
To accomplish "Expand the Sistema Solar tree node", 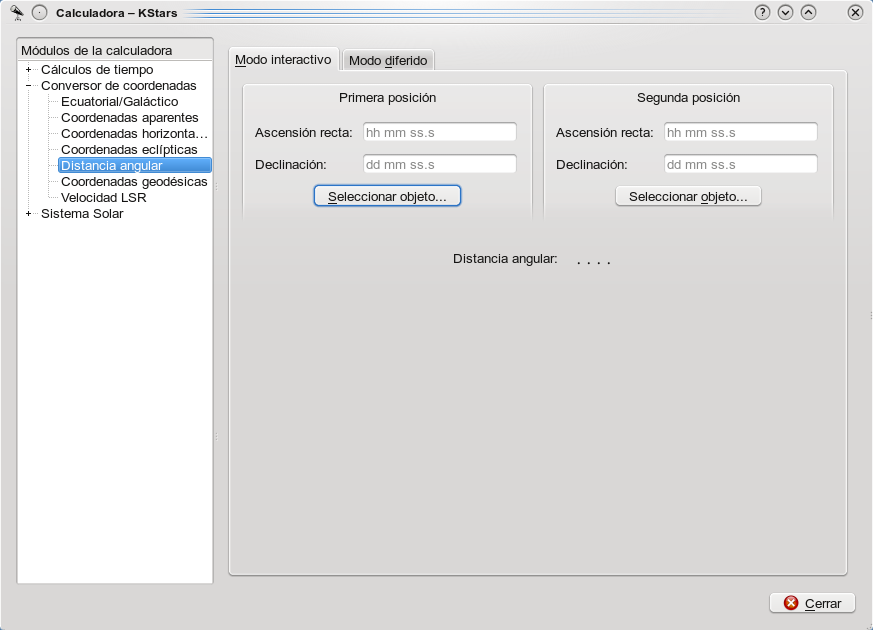I will click(x=29, y=214).
